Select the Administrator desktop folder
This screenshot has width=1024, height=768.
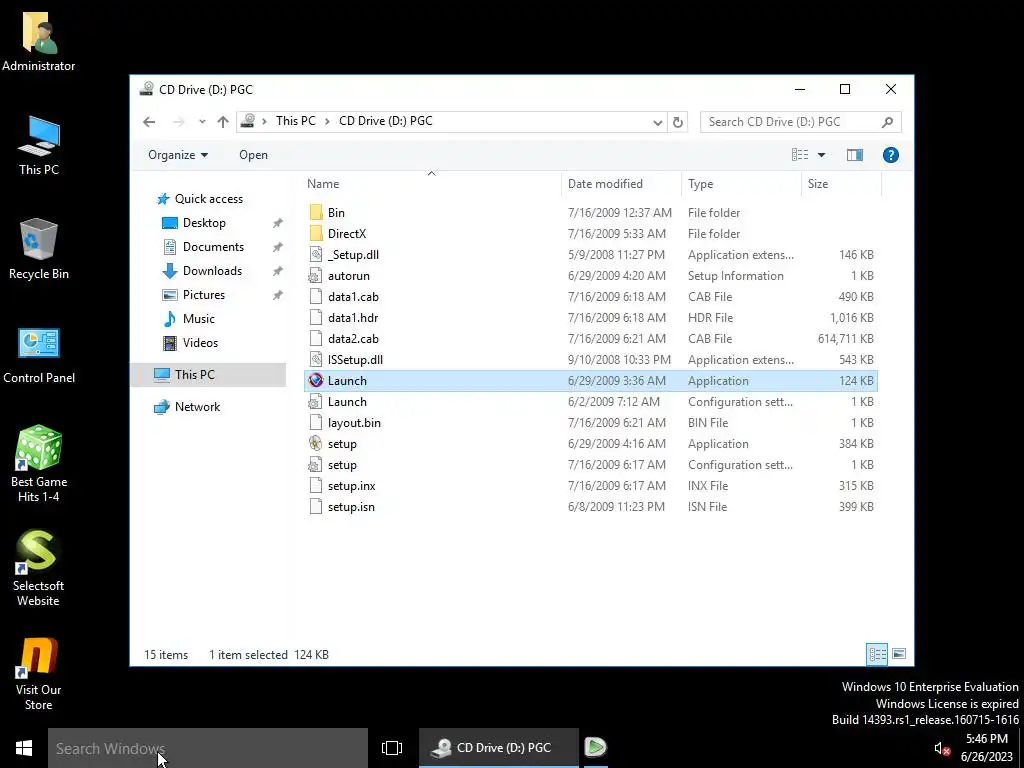coord(39,41)
